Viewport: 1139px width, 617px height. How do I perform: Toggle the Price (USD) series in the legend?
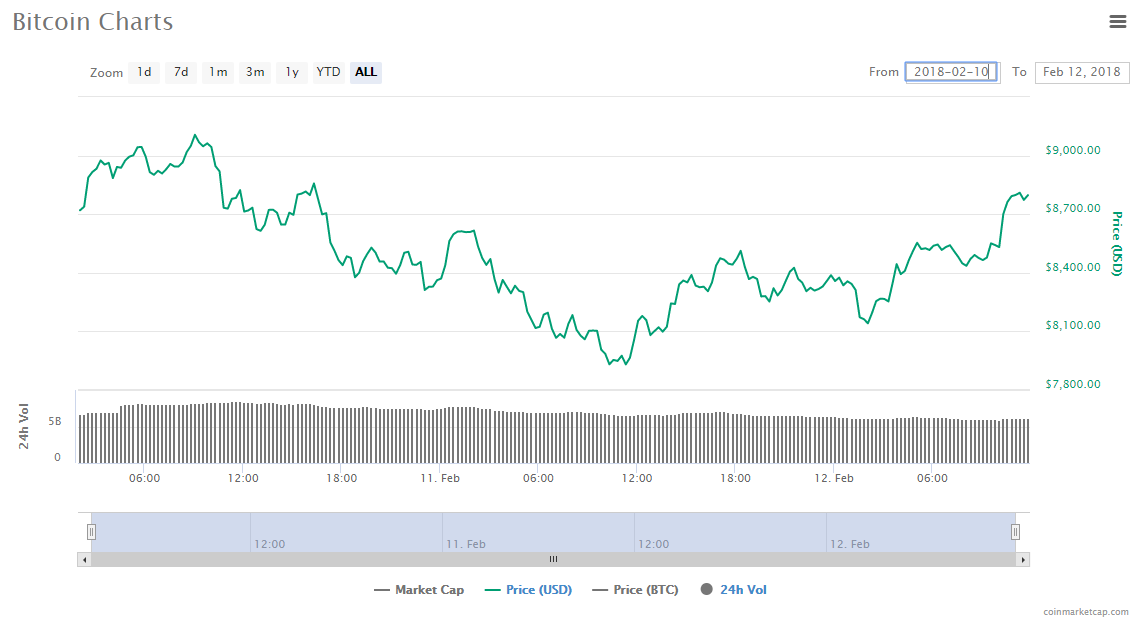(x=529, y=589)
